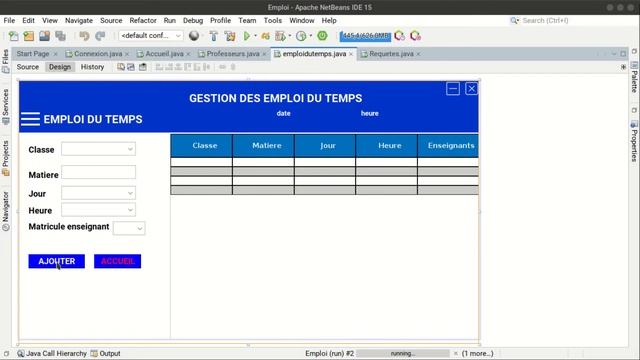Open the Navigator side panel
The image size is (640, 360).
[x=5, y=211]
